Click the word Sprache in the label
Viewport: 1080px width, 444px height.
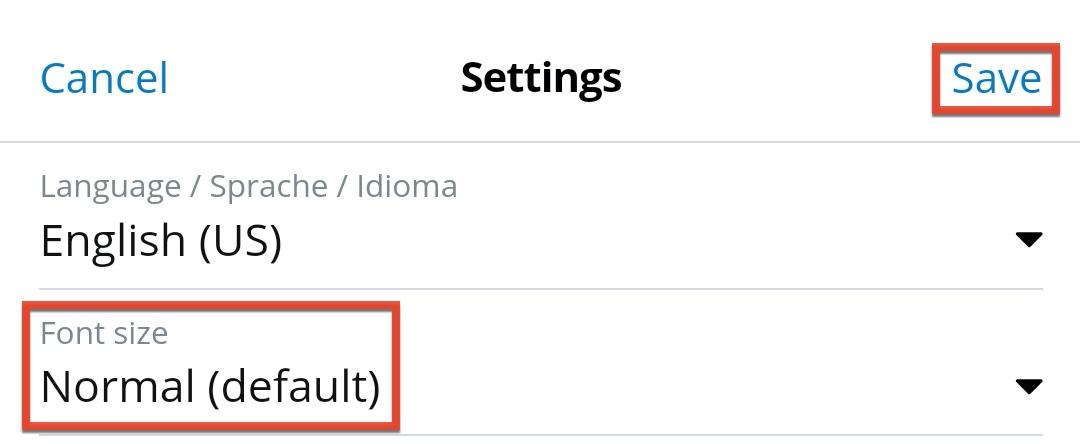coord(268,186)
